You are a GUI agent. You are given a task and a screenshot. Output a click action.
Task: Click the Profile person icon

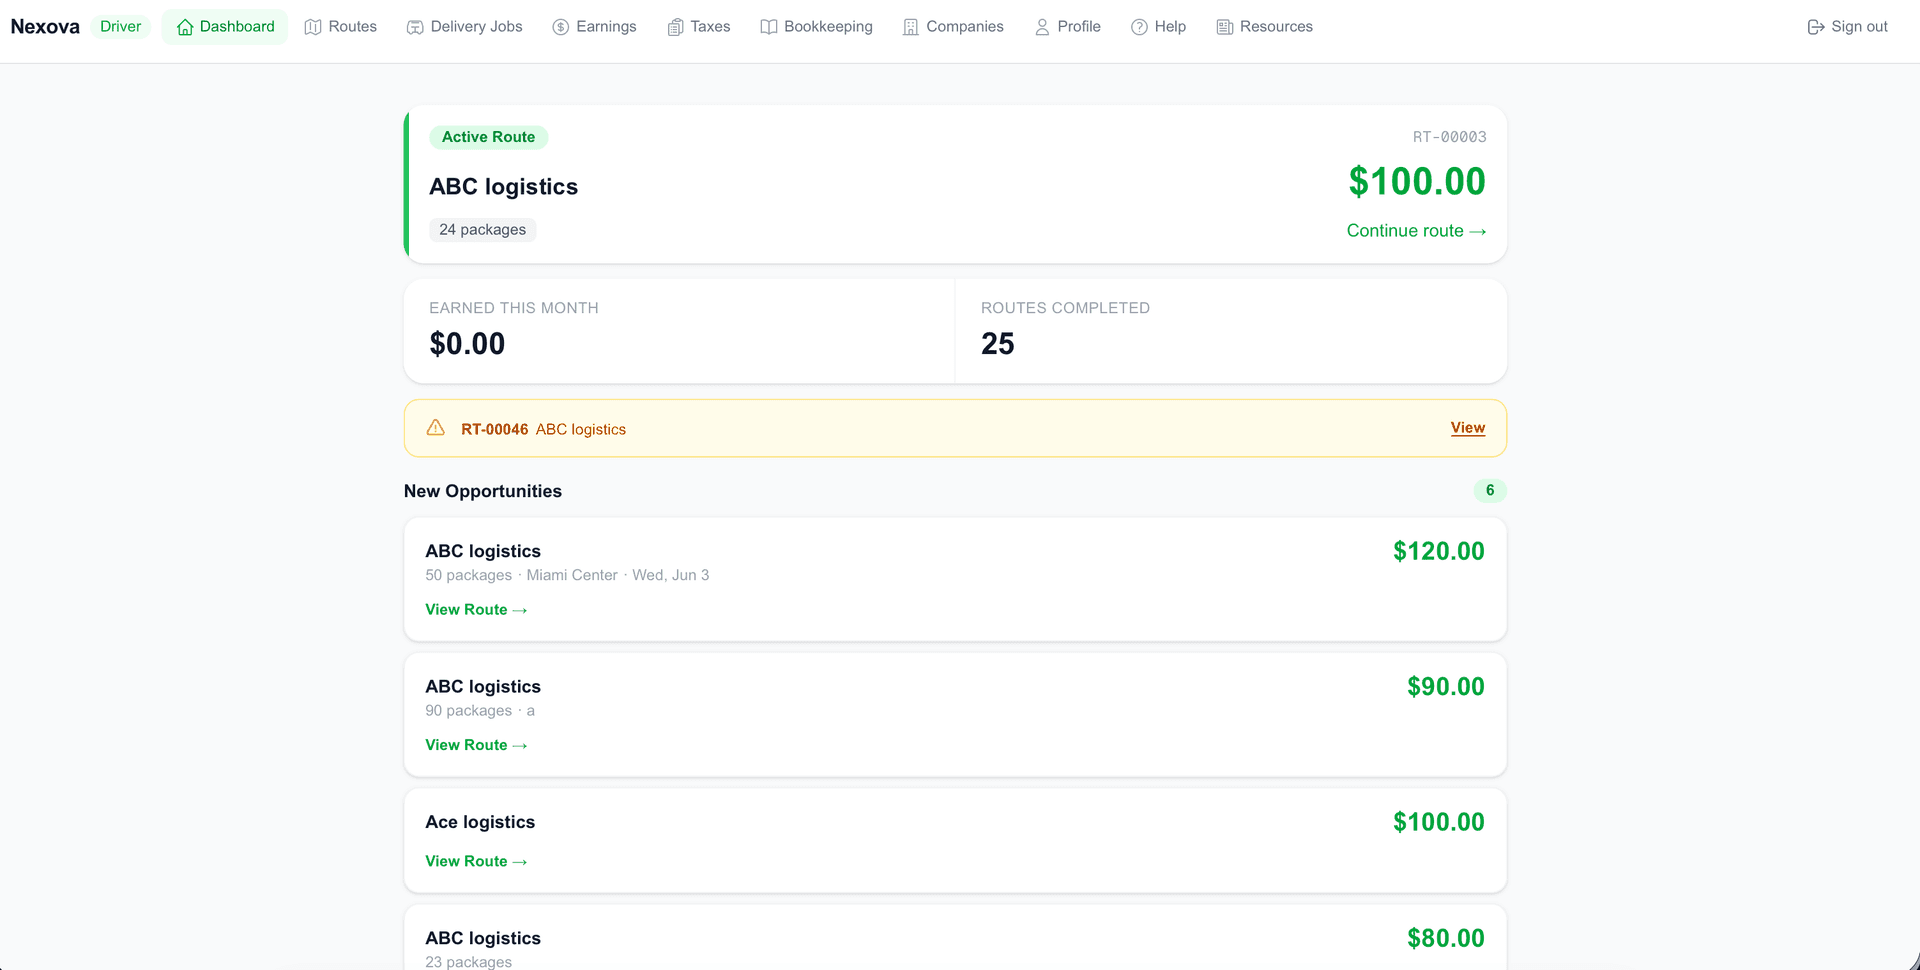[x=1042, y=27]
